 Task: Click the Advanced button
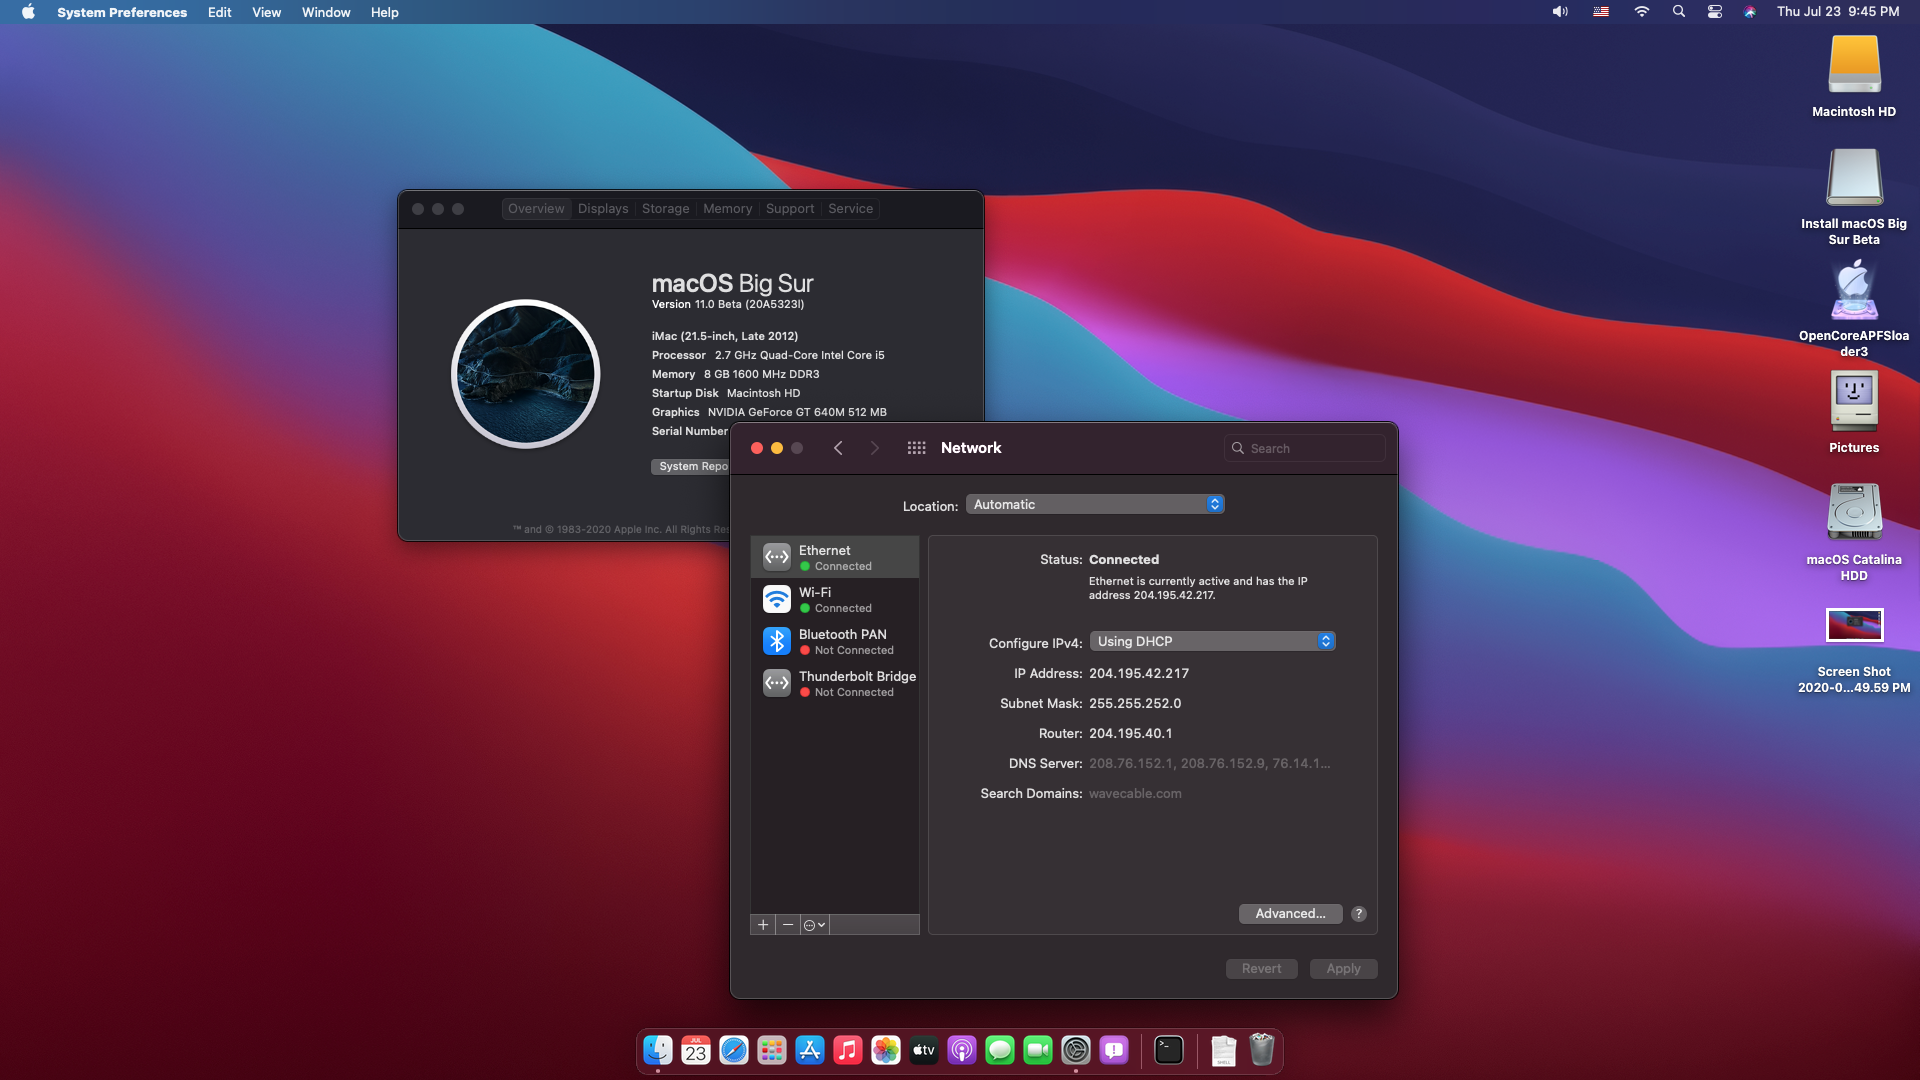(1290, 914)
